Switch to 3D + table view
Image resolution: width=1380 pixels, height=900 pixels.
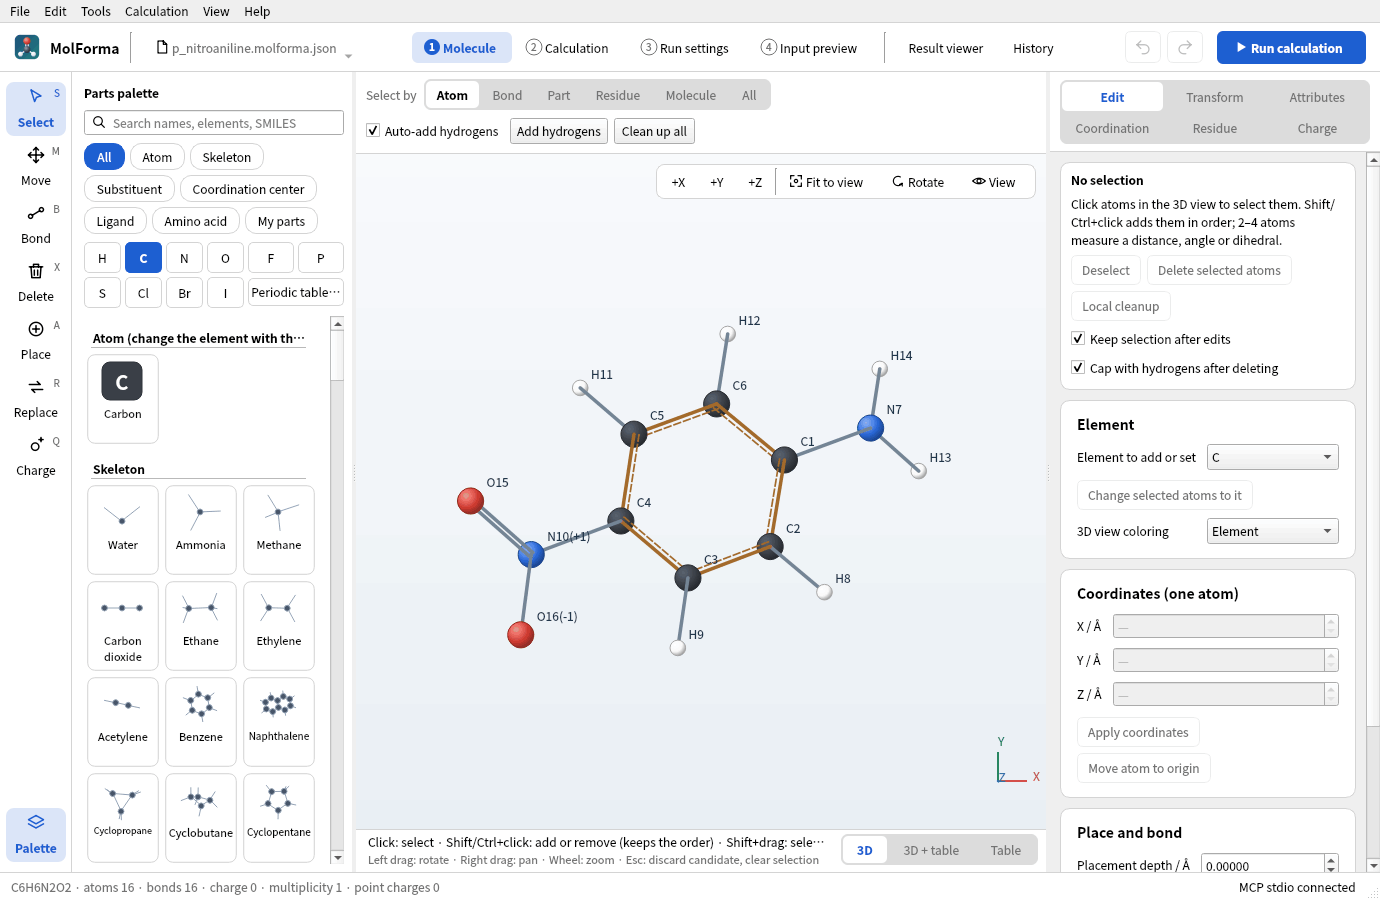coord(931,850)
